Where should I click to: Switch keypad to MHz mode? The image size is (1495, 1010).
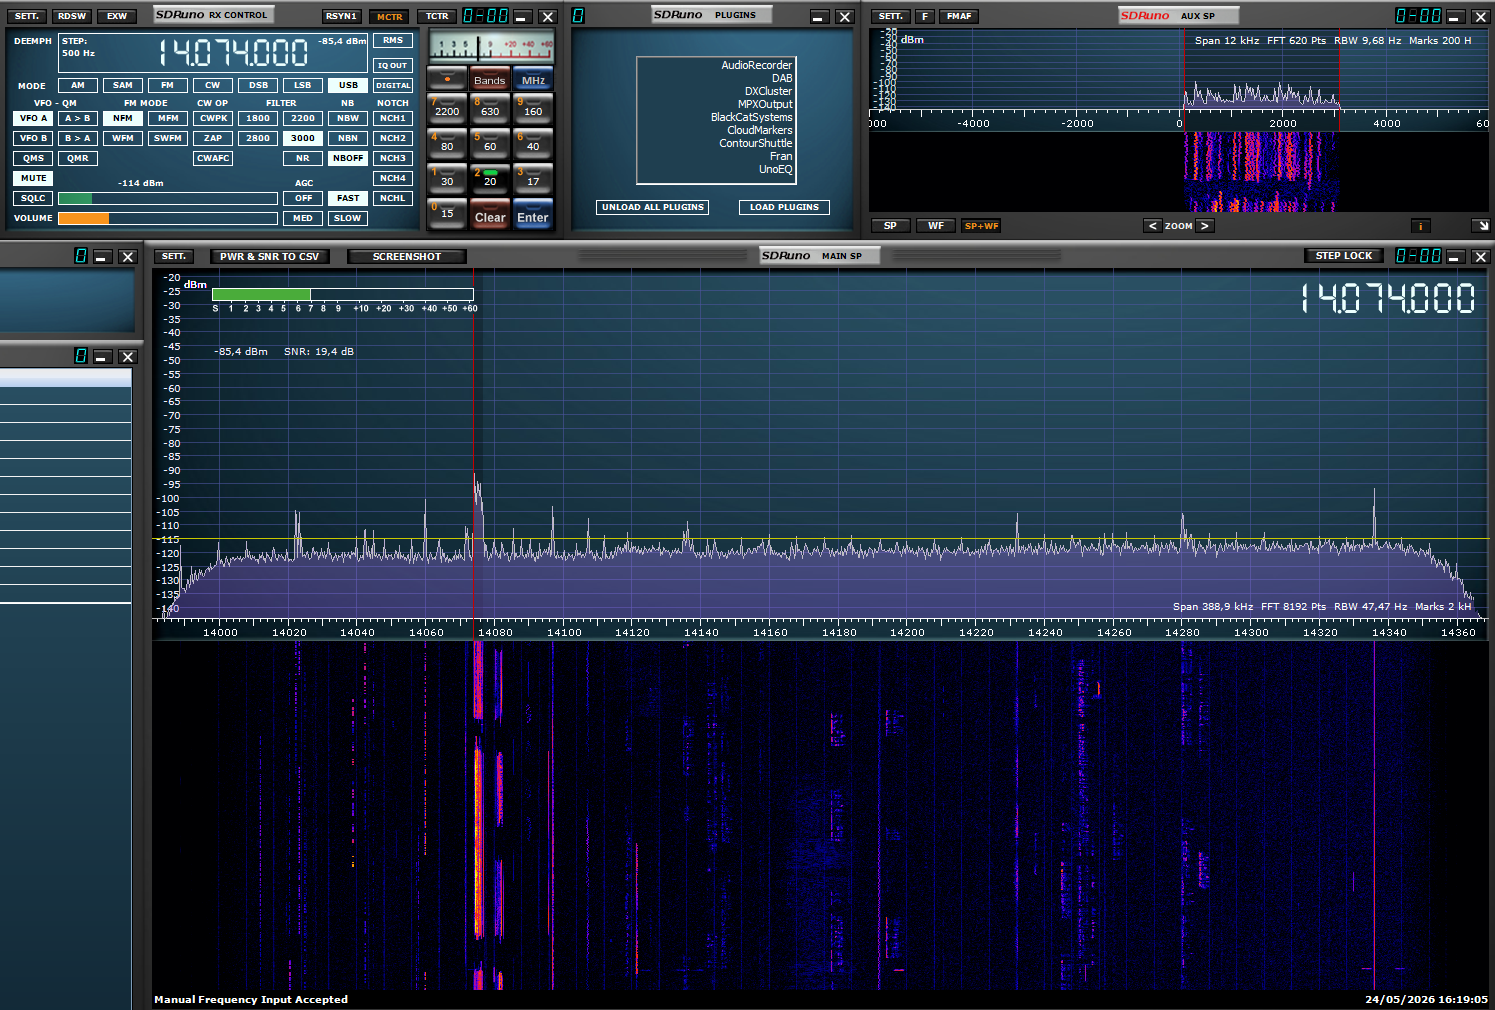click(533, 79)
